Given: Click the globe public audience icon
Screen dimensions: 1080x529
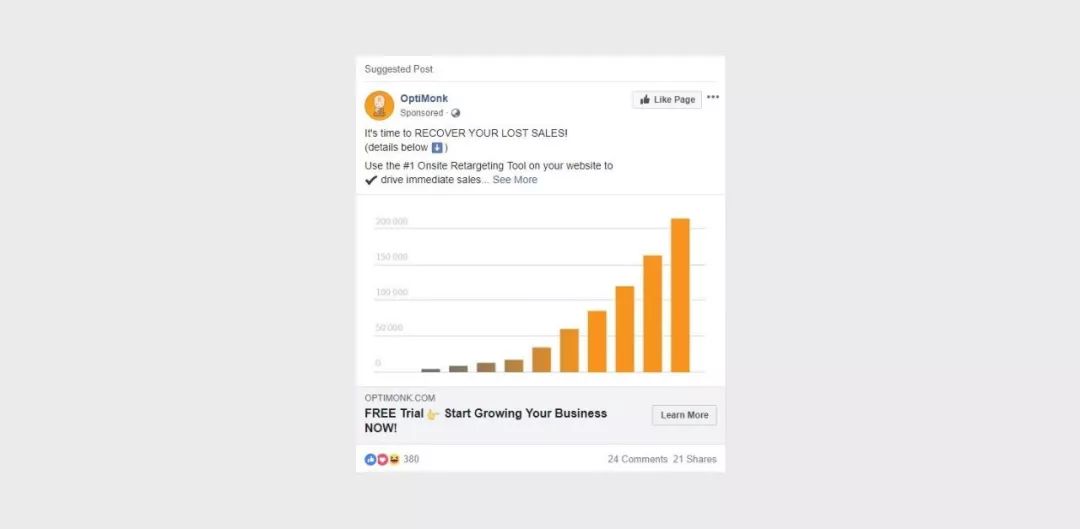Looking at the screenshot, I should [x=455, y=113].
